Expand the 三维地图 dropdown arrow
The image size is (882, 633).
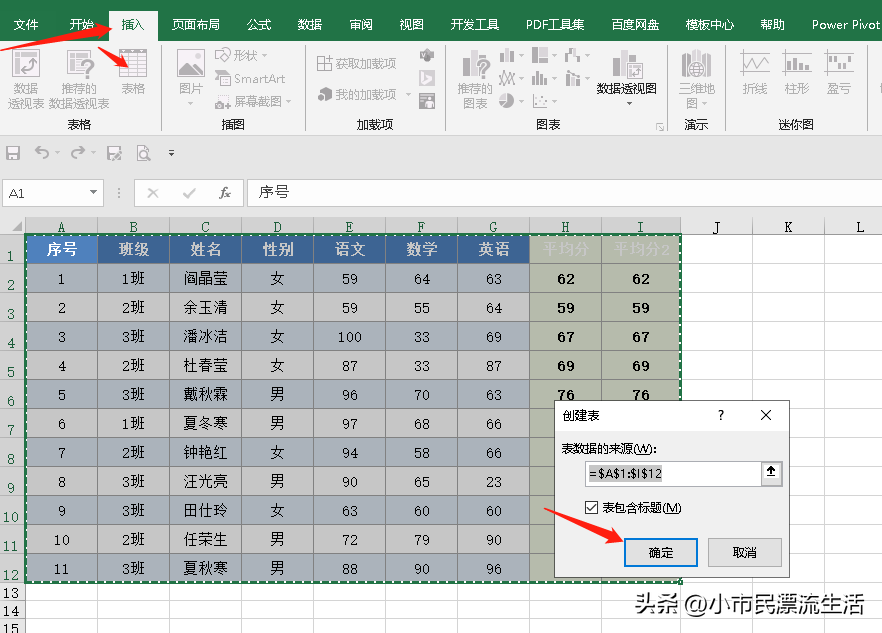[704, 104]
